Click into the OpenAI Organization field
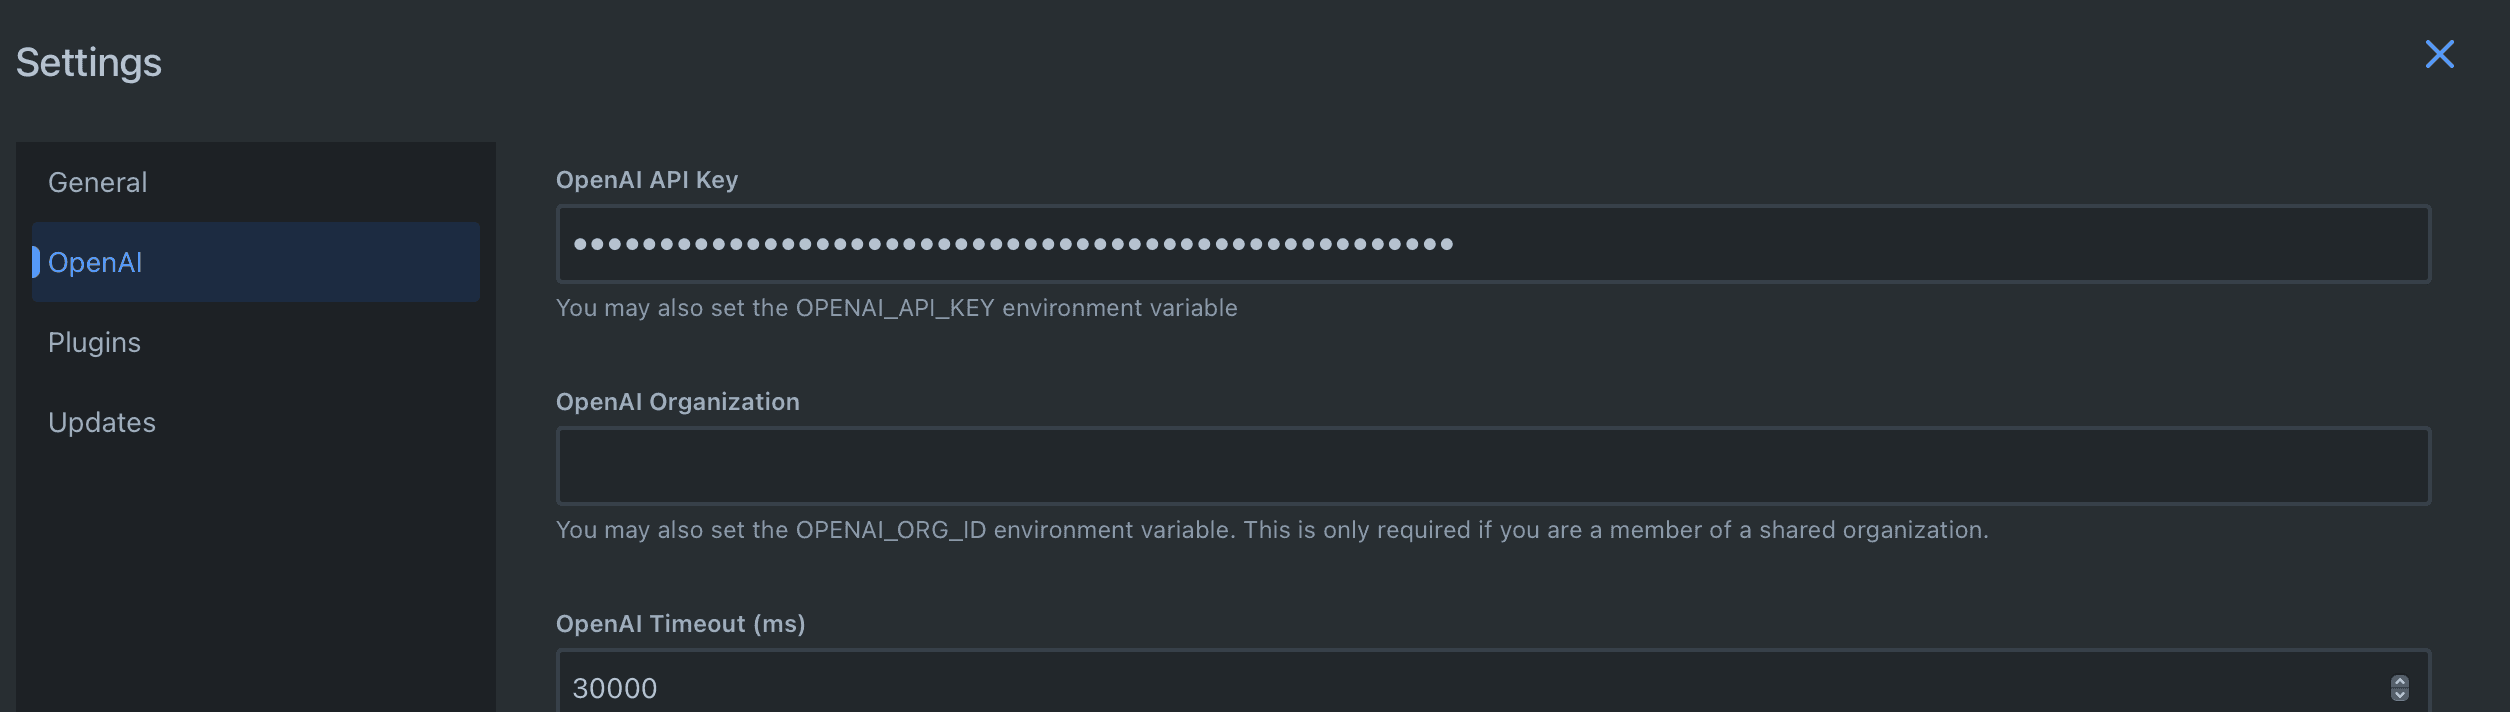Image resolution: width=2510 pixels, height=712 pixels. (x=1492, y=466)
